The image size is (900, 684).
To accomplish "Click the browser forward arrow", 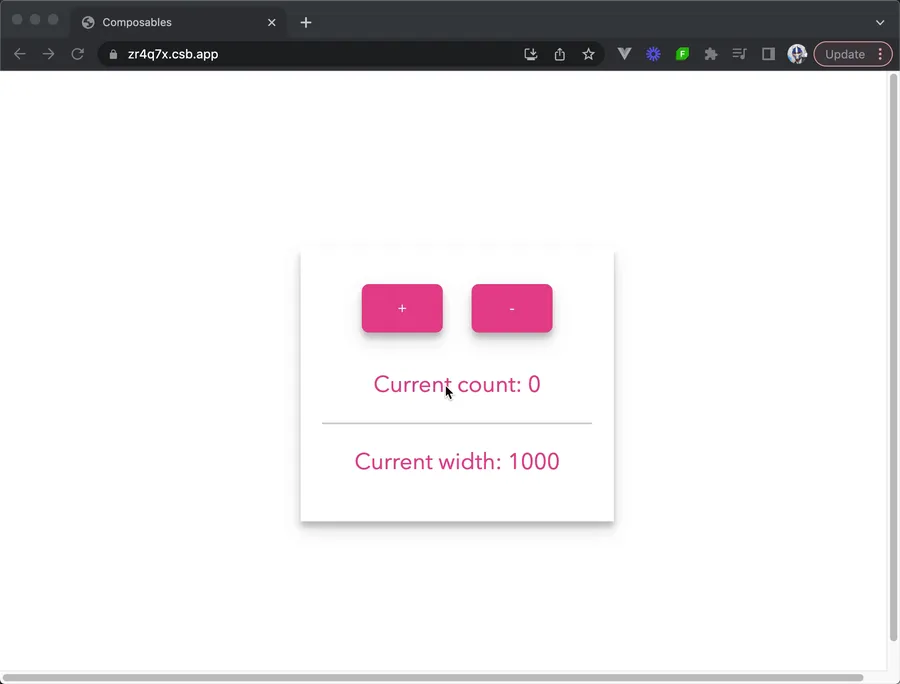I will [48, 54].
